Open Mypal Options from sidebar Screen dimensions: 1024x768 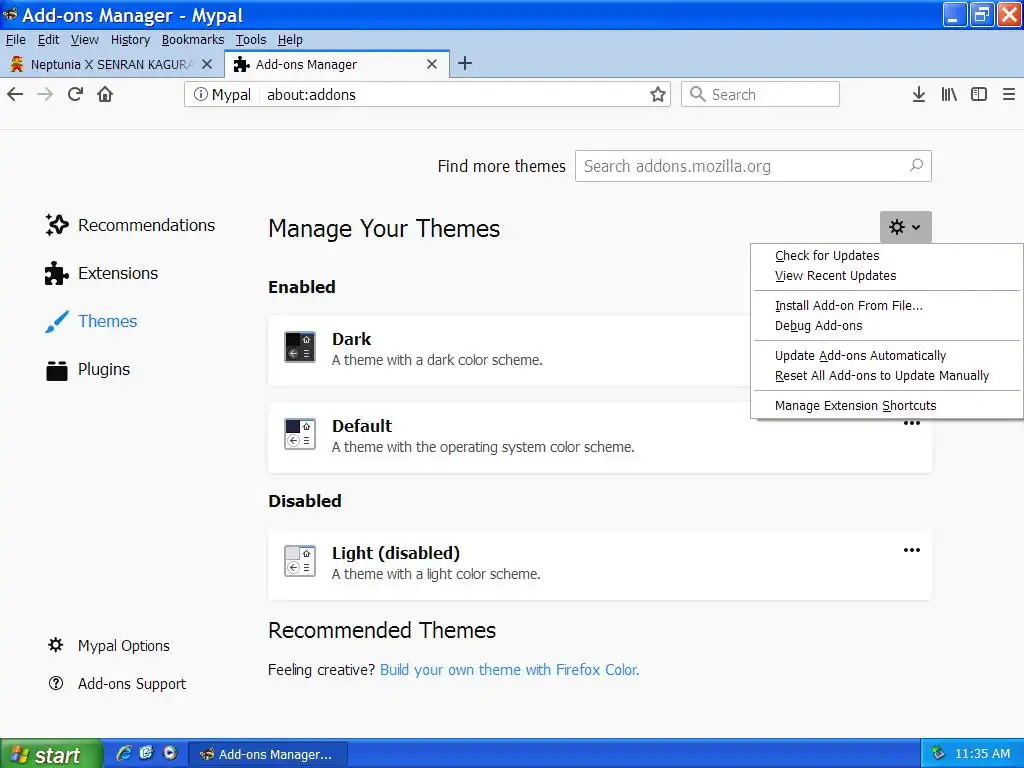point(108,645)
